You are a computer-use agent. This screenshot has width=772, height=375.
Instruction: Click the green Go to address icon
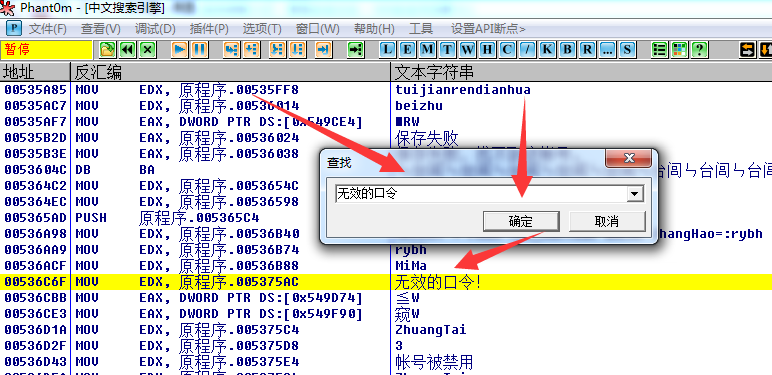(x=355, y=49)
